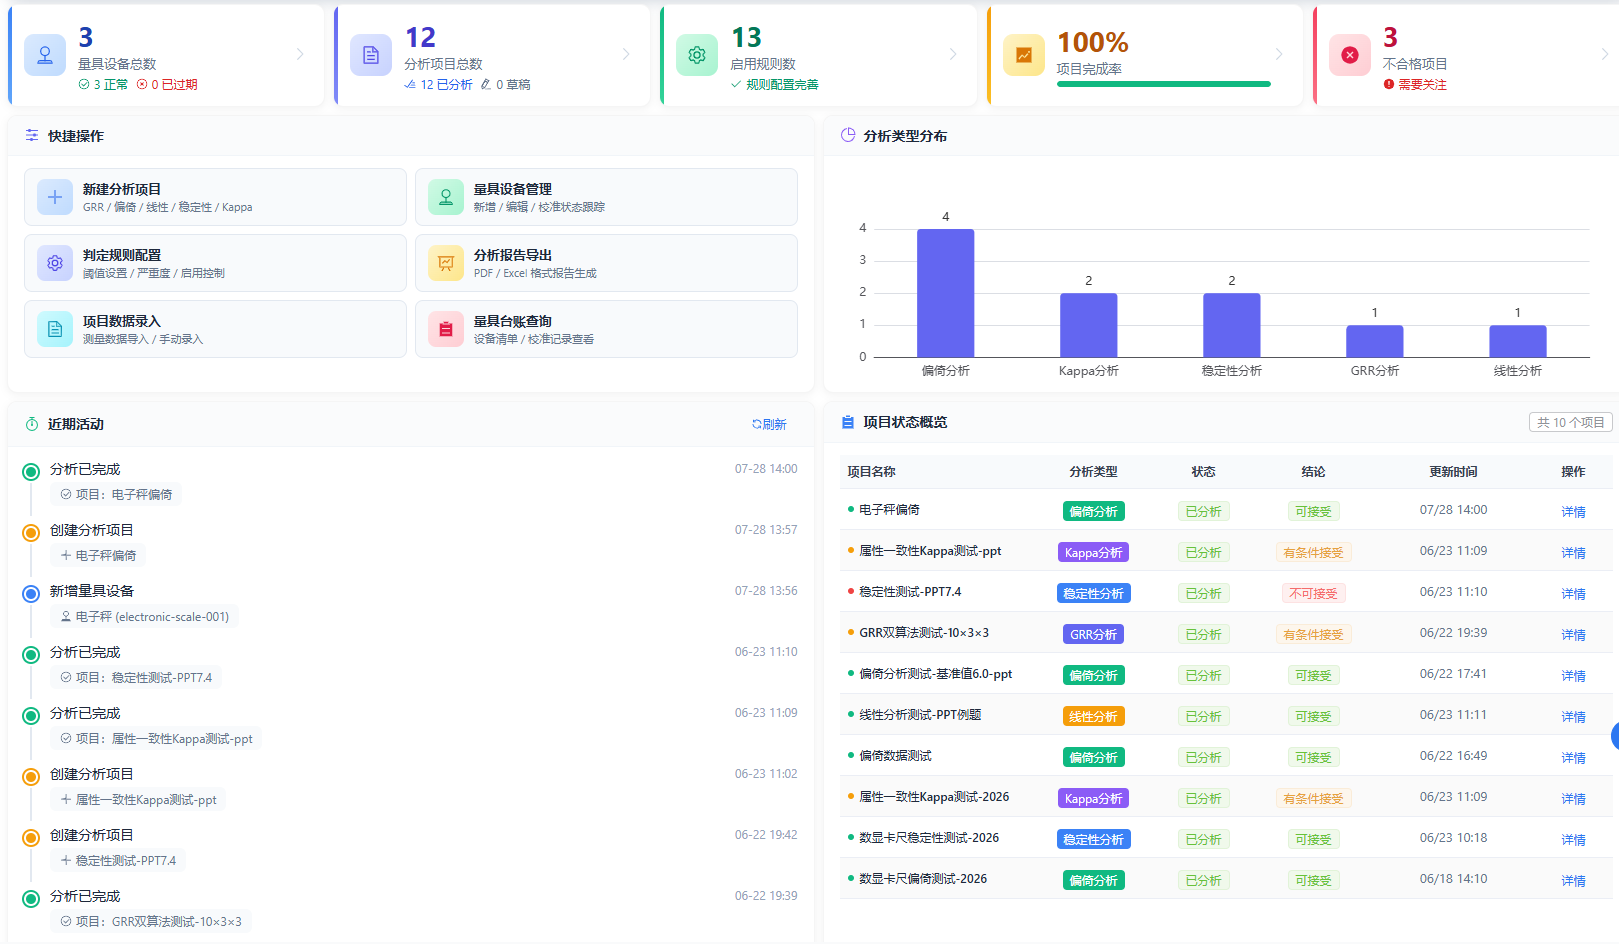The image size is (1619, 944).
Task: Click the 分析报告导出 yellow icon
Action: 446,263
